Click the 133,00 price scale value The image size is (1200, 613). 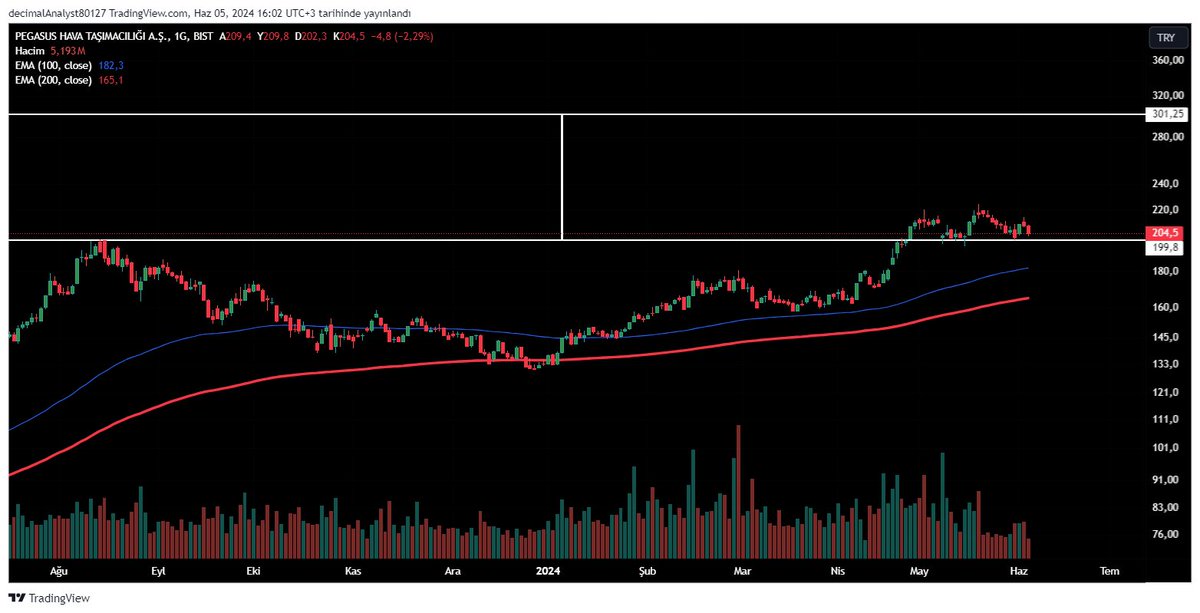point(1167,364)
